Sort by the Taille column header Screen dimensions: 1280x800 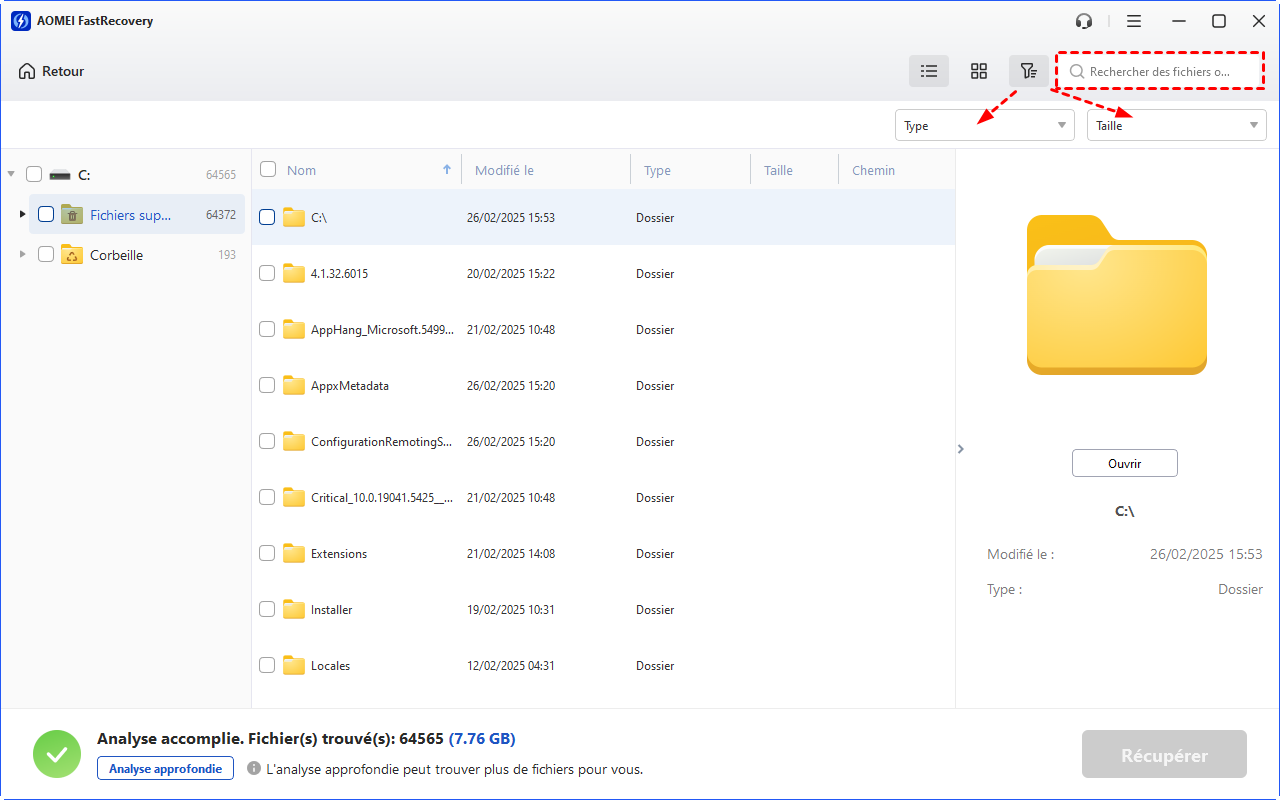click(x=778, y=171)
